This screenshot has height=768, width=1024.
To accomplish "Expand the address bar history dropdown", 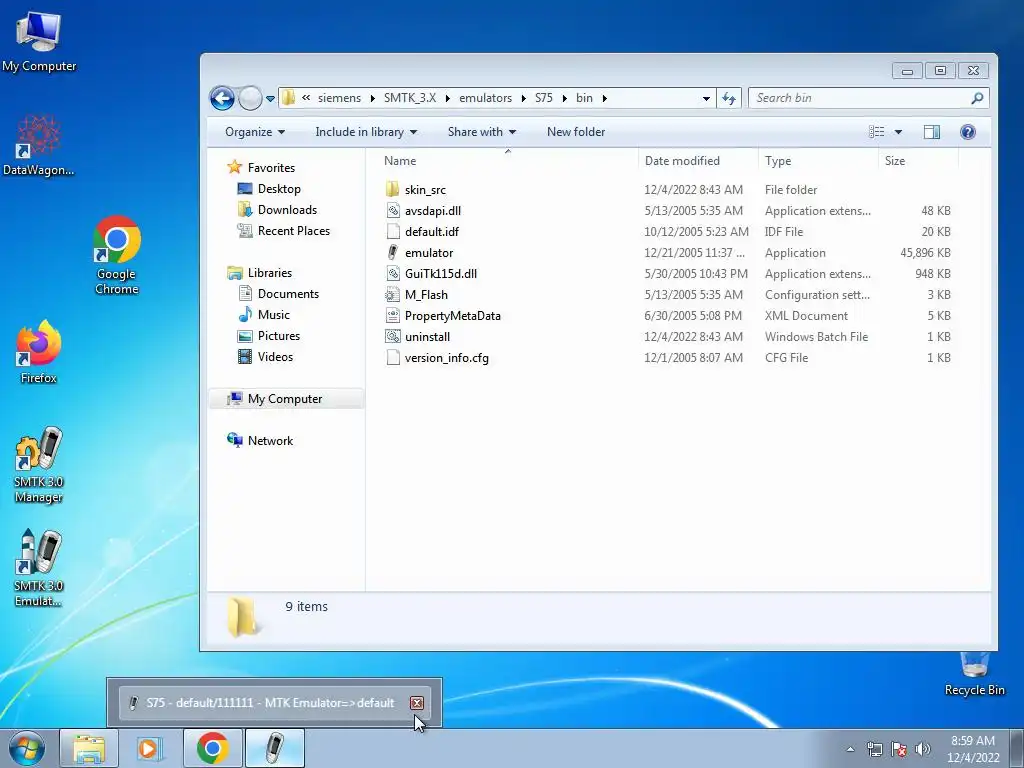I will pos(706,99).
